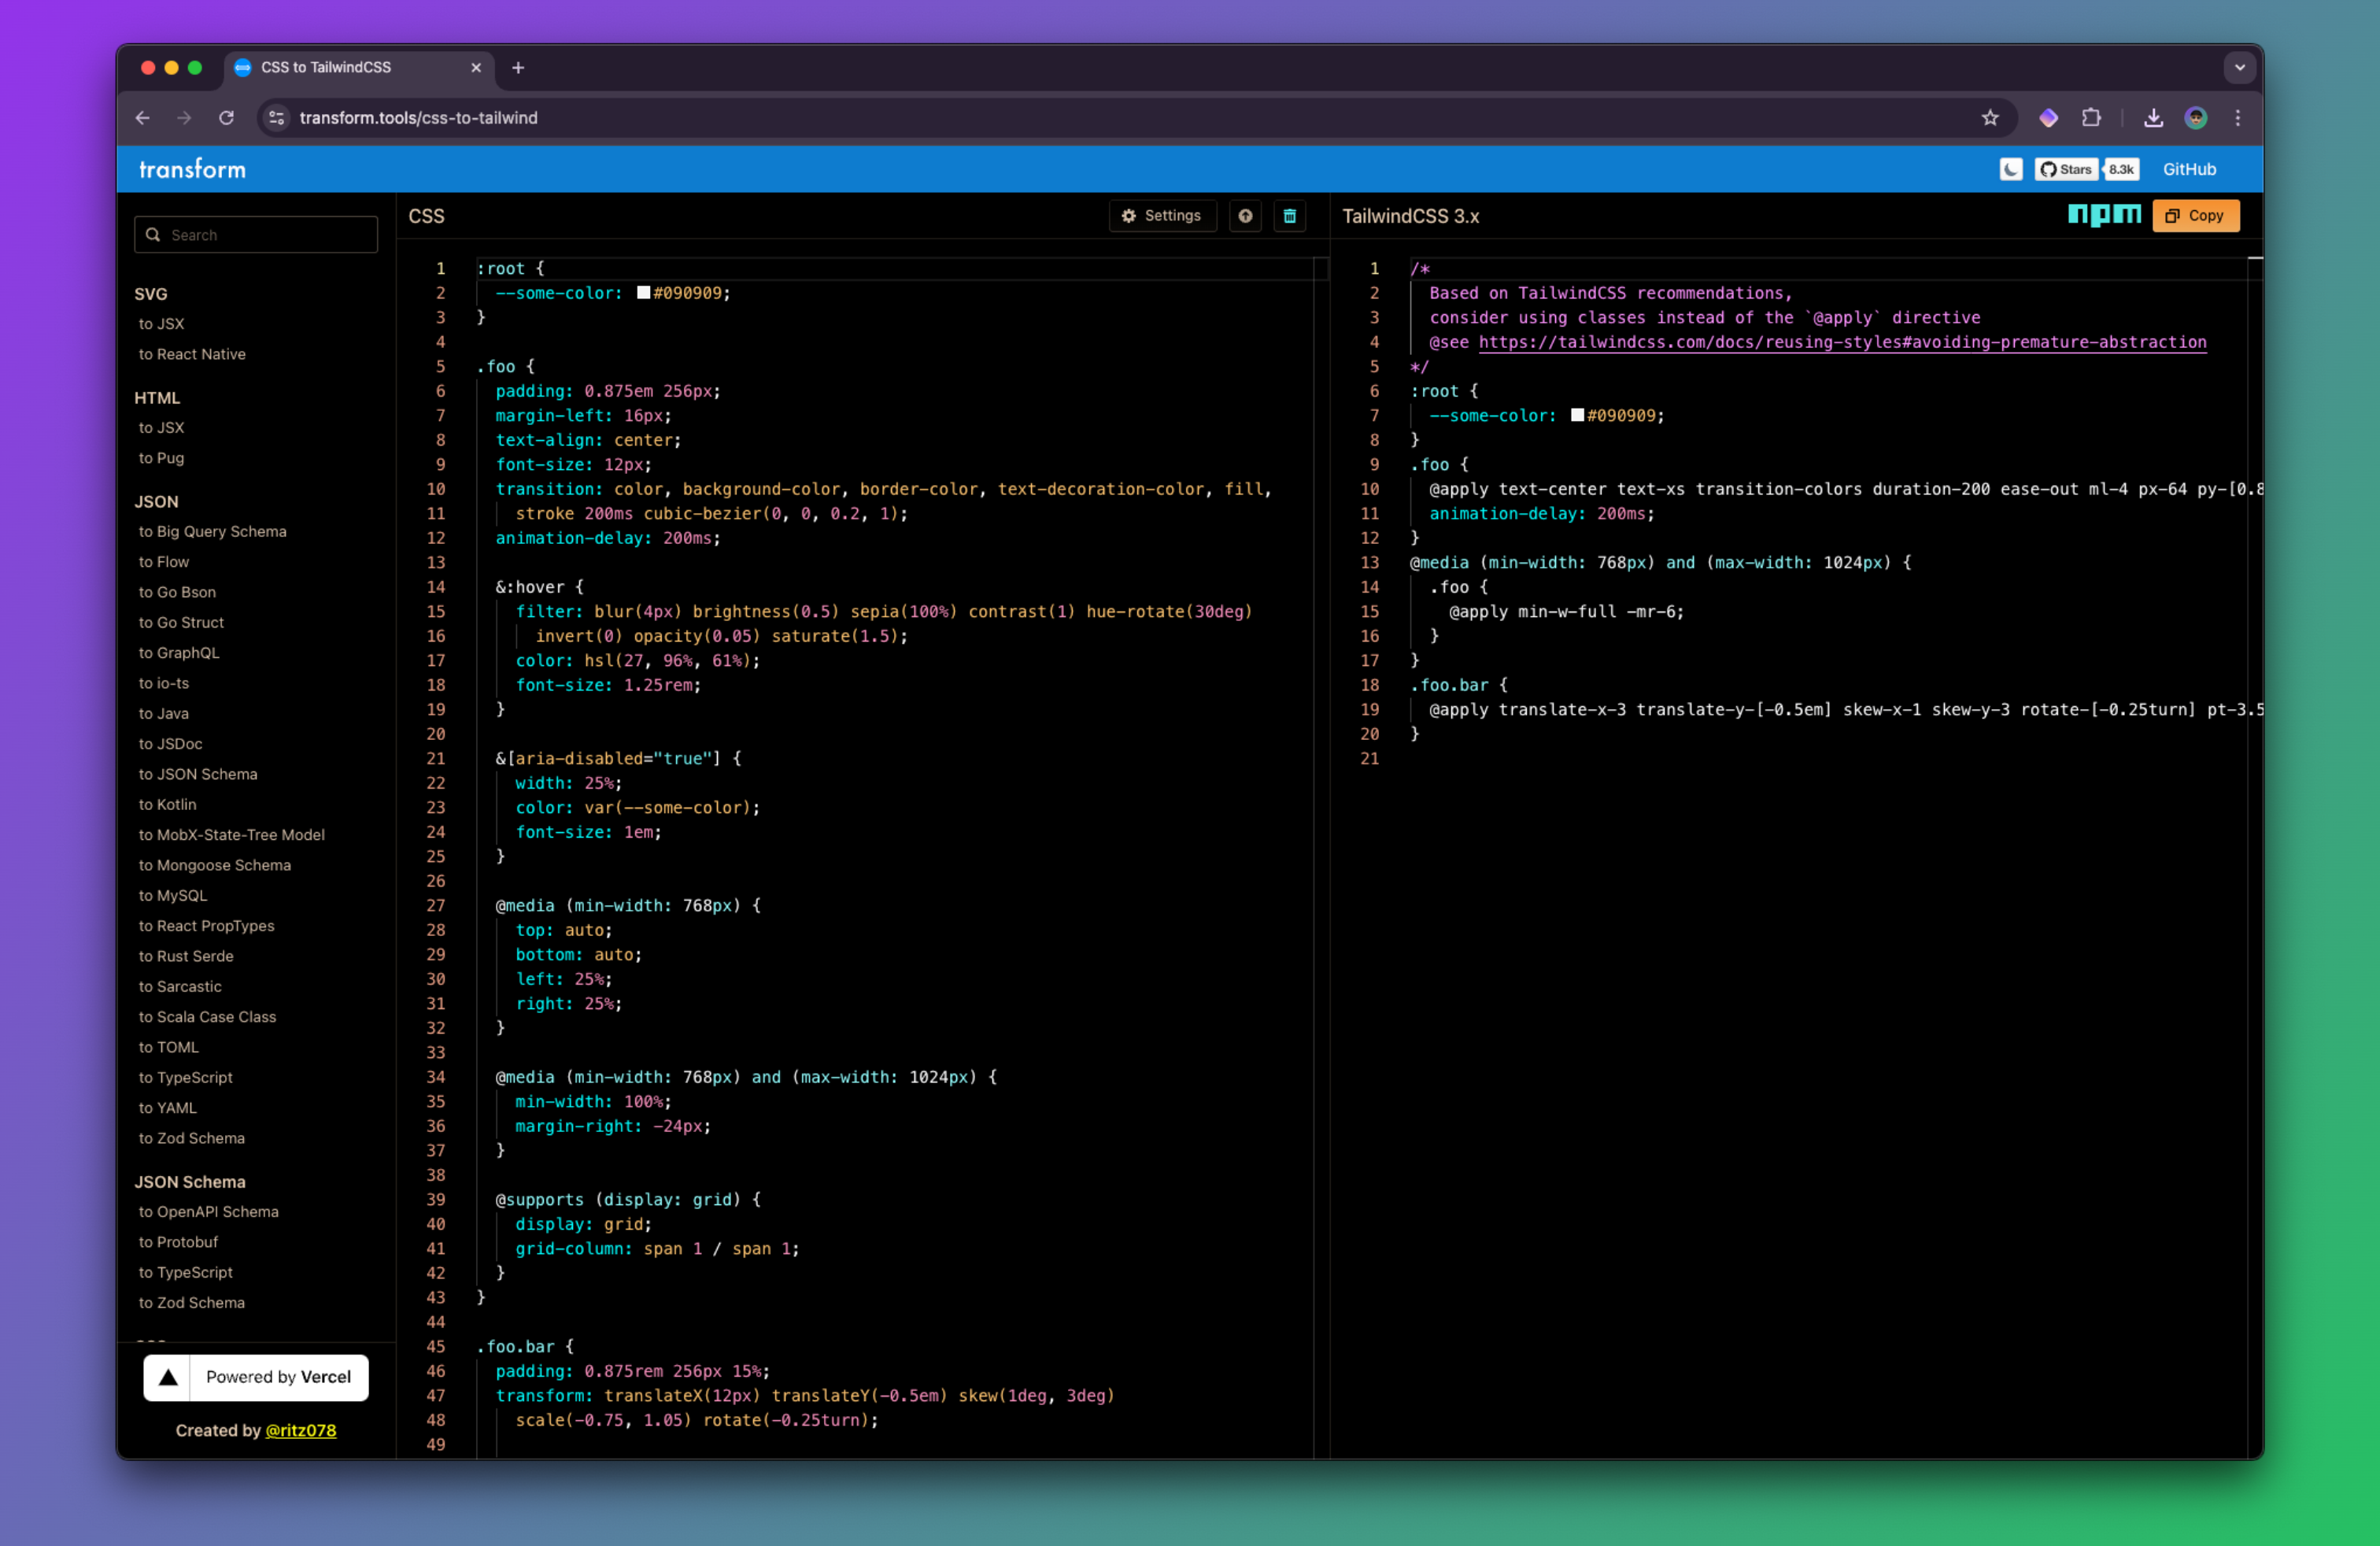Open browser Downloads
The width and height of the screenshot is (2380, 1546).
pos(2154,118)
